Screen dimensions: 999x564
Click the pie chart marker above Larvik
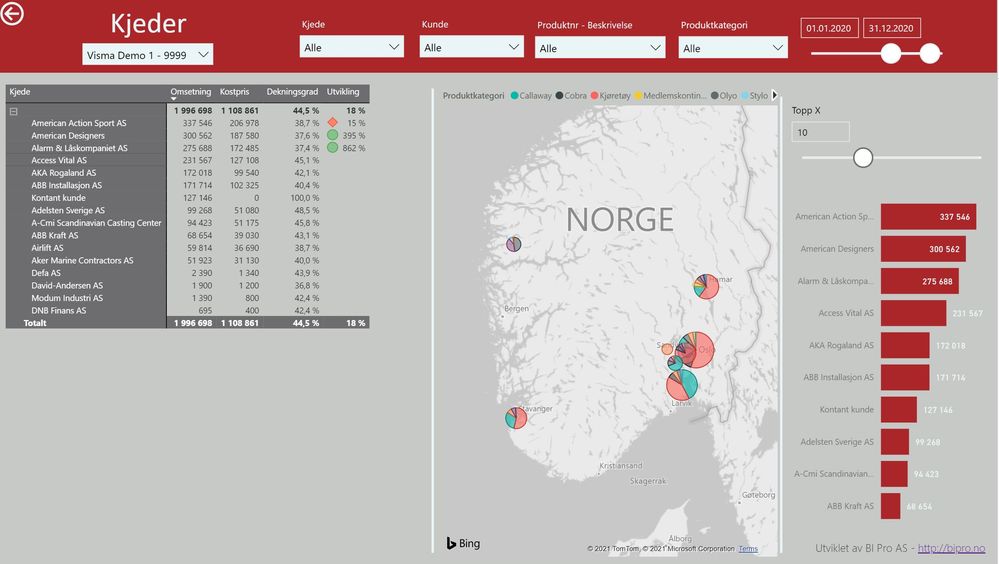coord(682,384)
